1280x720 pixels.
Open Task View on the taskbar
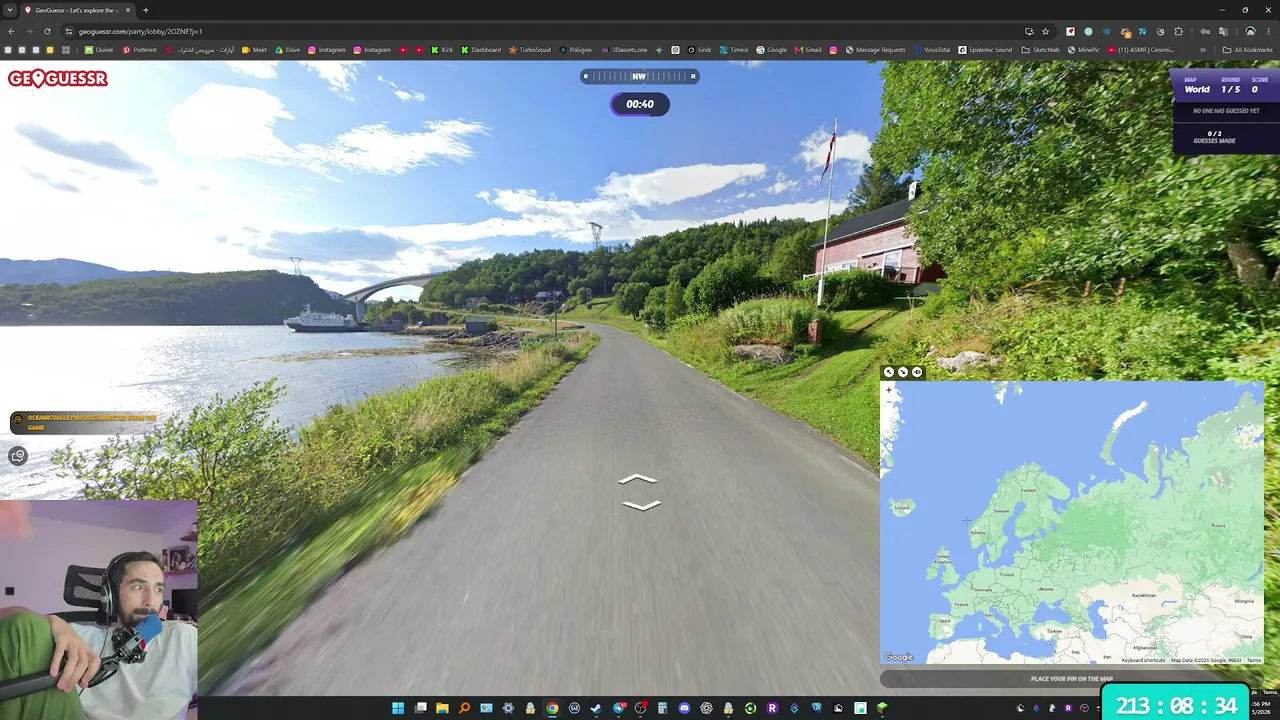click(x=420, y=708)
